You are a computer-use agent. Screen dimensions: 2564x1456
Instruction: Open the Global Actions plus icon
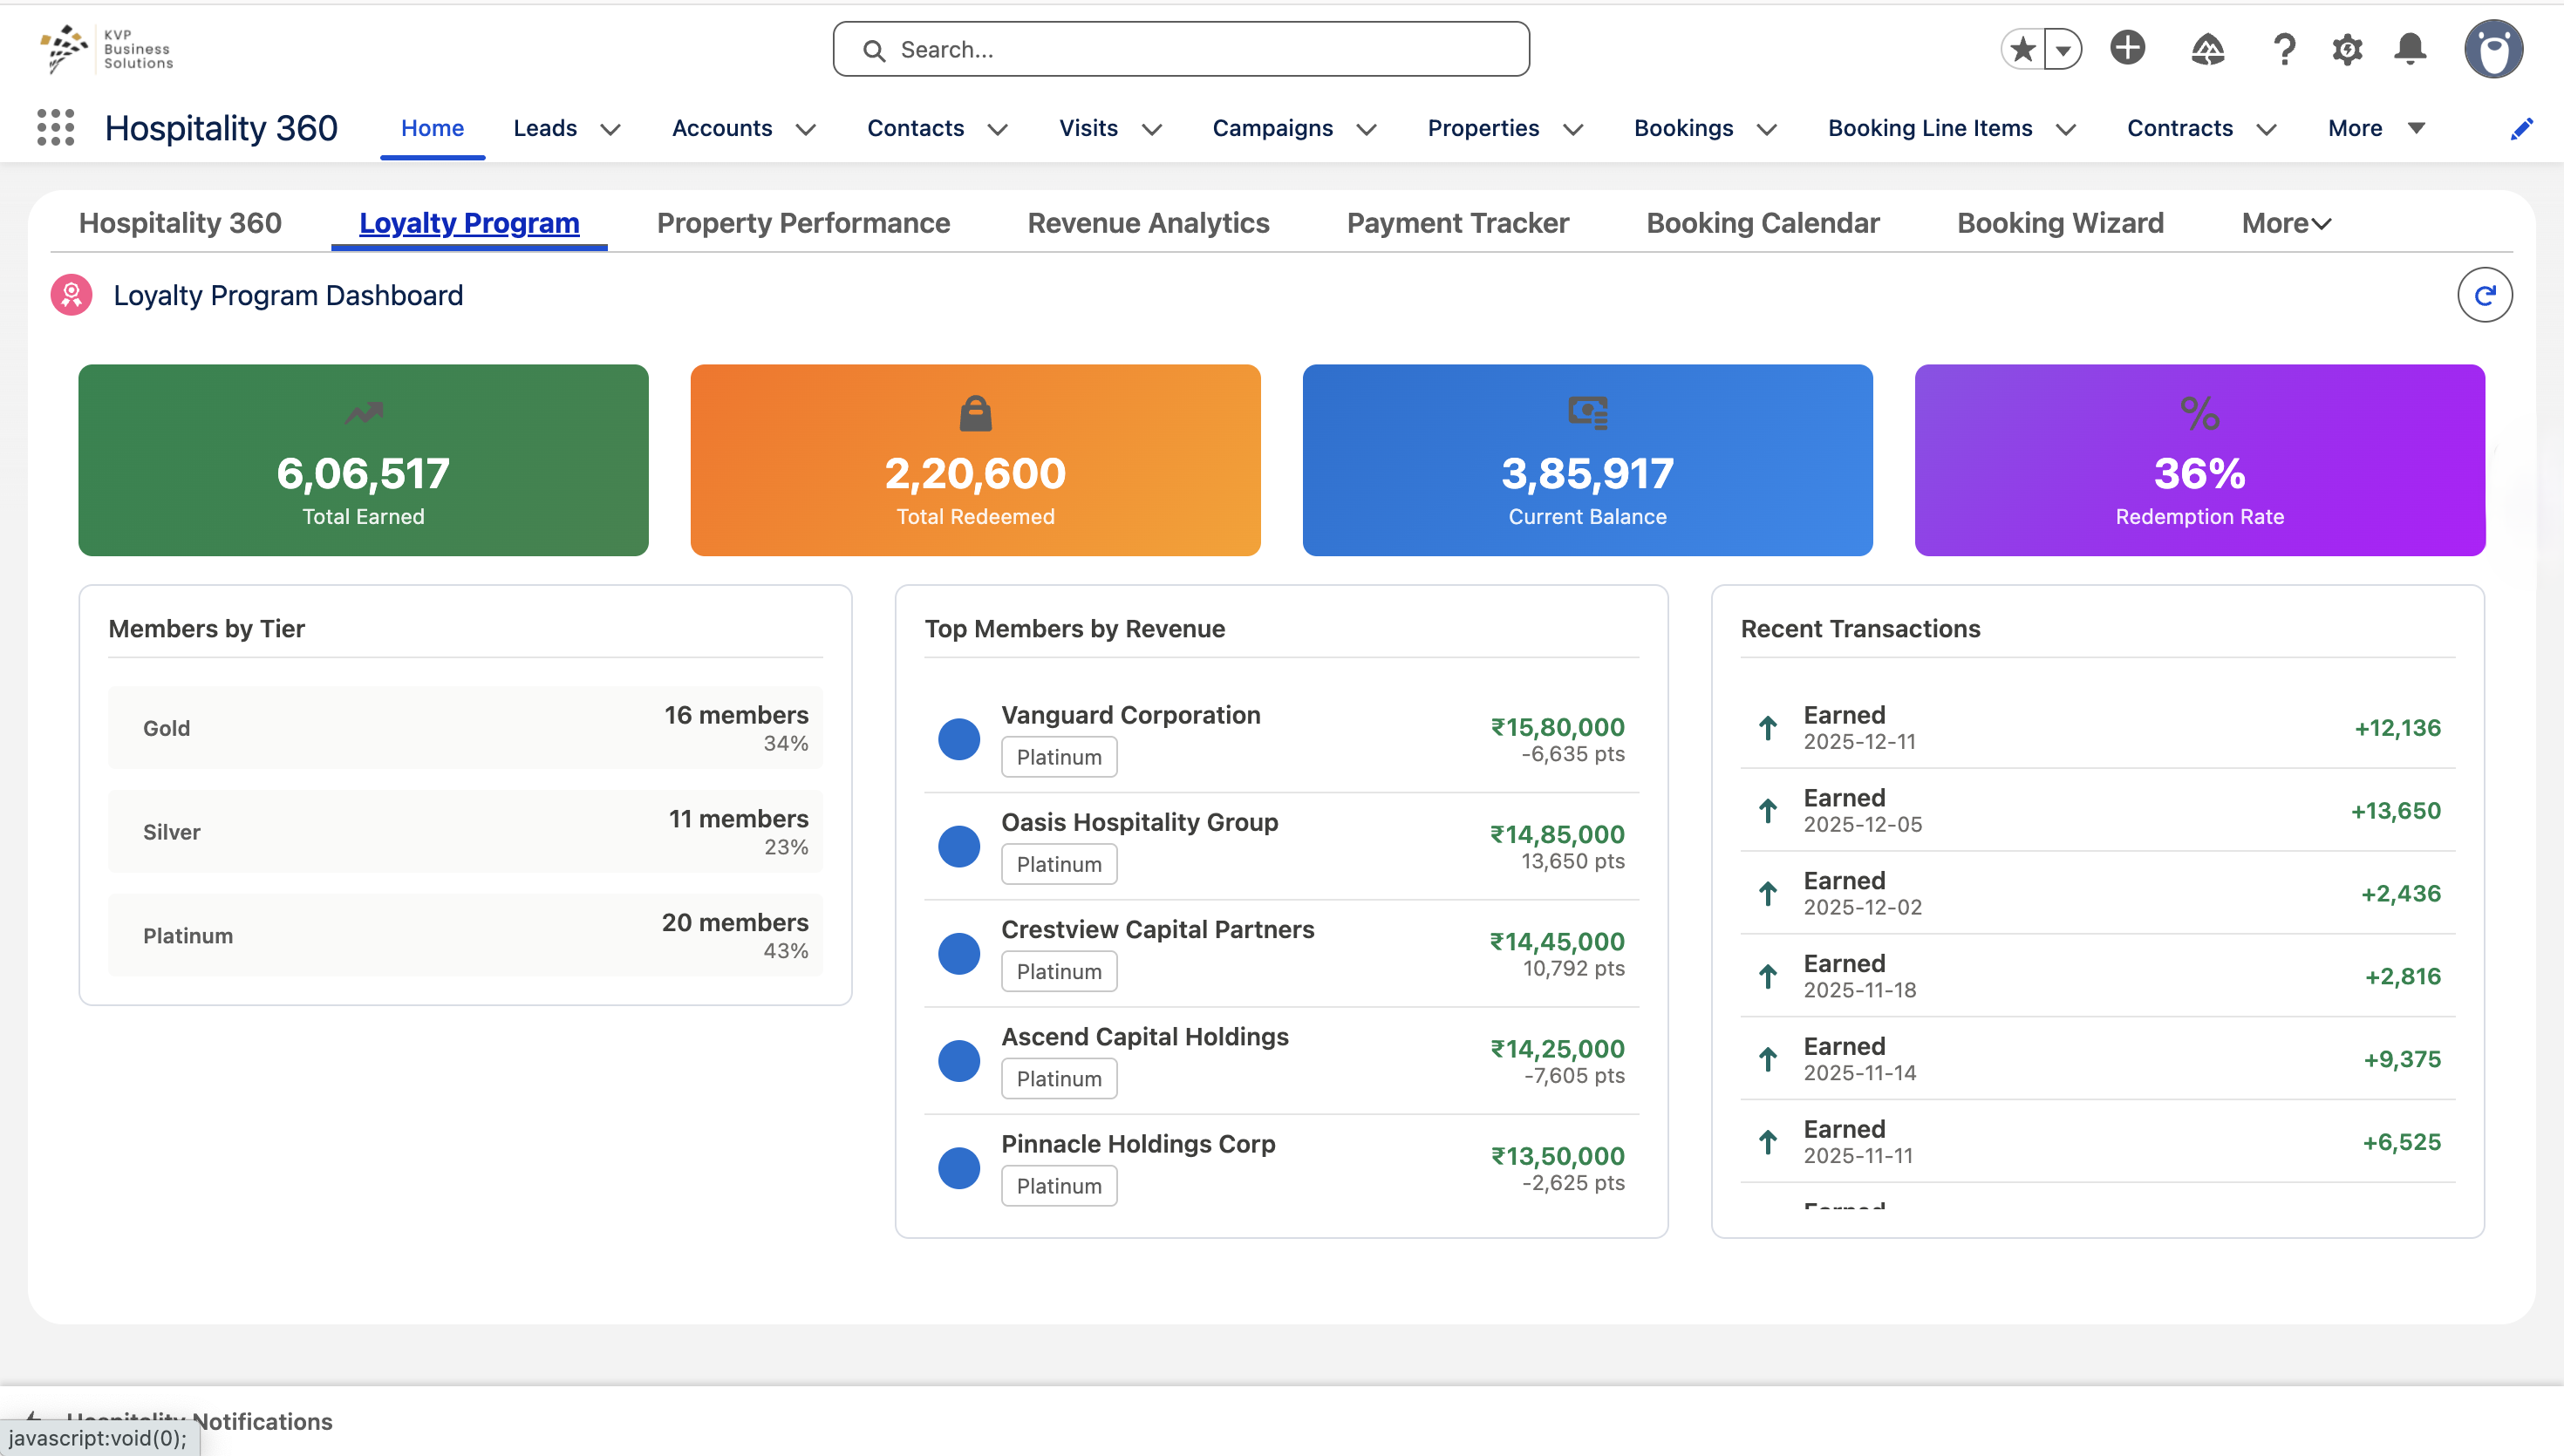pyautogui.click(x=2127, y=48)
